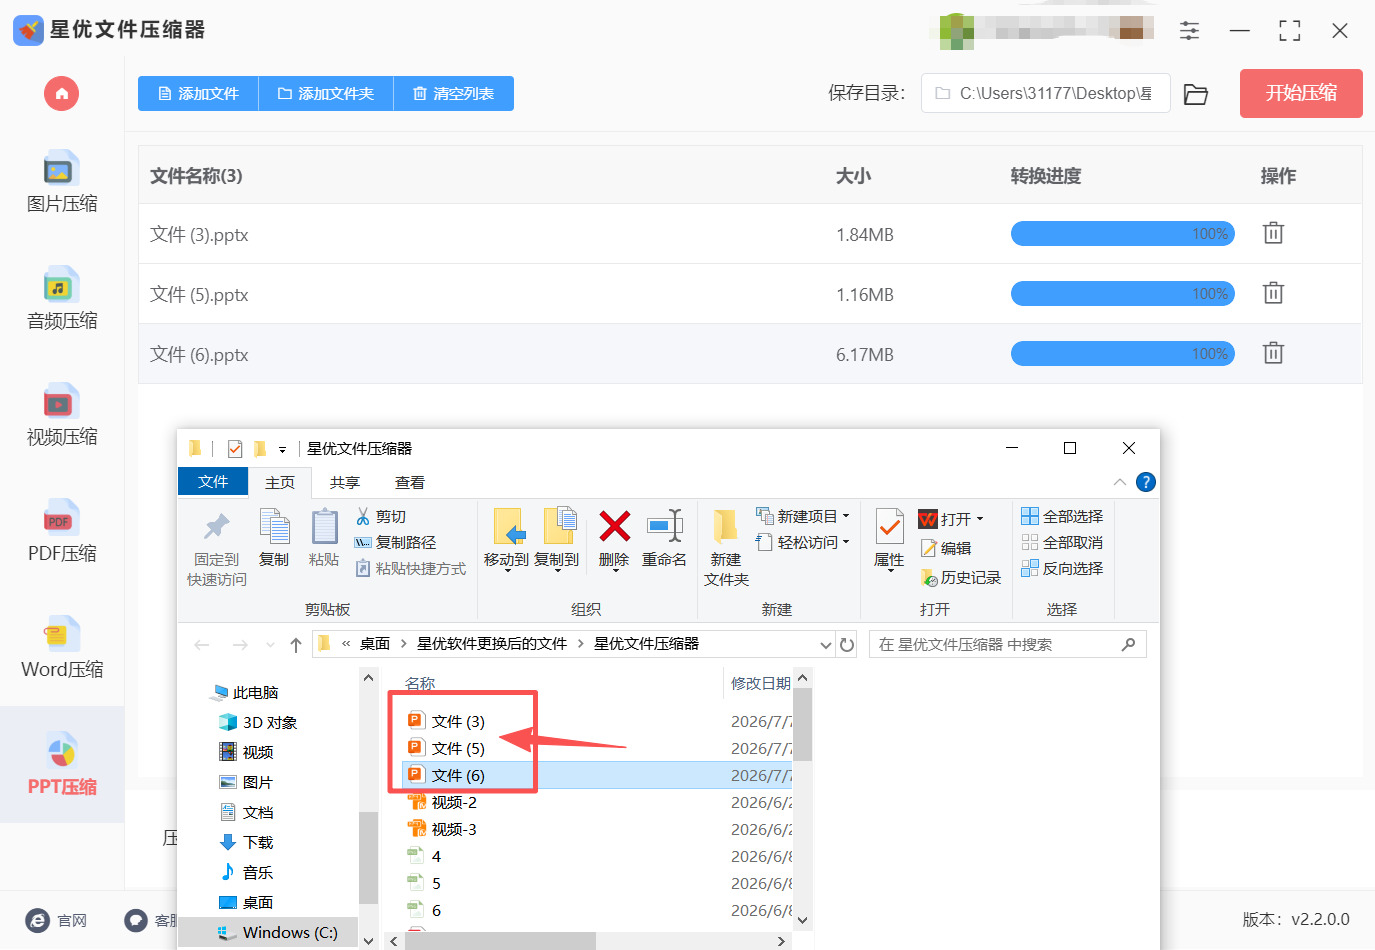This screenshot has height=950, width=1375.
Task: Open quick access toolbar customize arrow
Action: click(x=282, y=450)
